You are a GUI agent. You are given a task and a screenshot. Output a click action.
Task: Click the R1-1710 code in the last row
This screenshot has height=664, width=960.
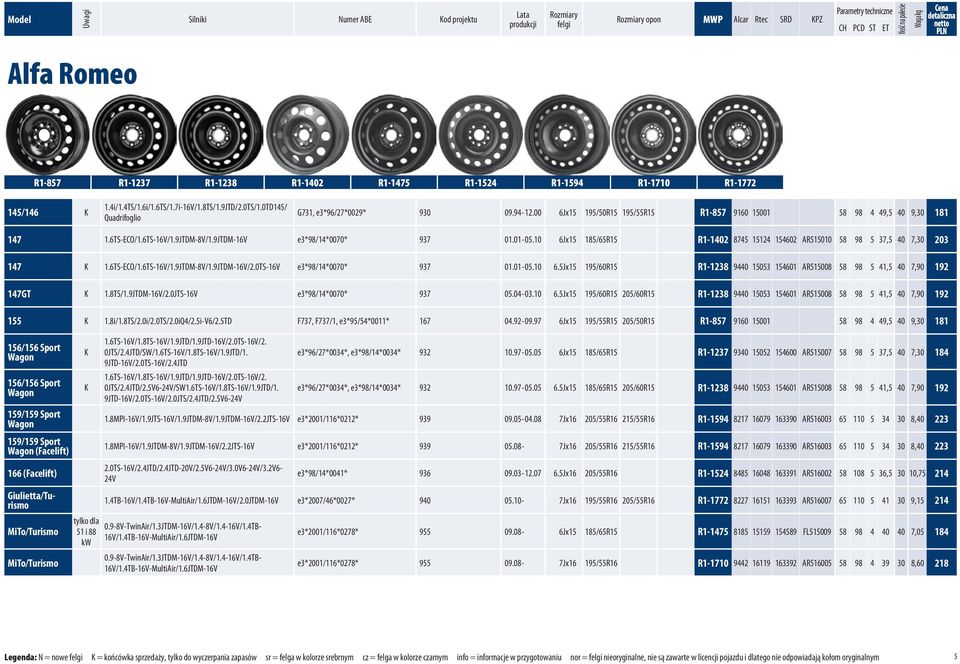point(713,563)
